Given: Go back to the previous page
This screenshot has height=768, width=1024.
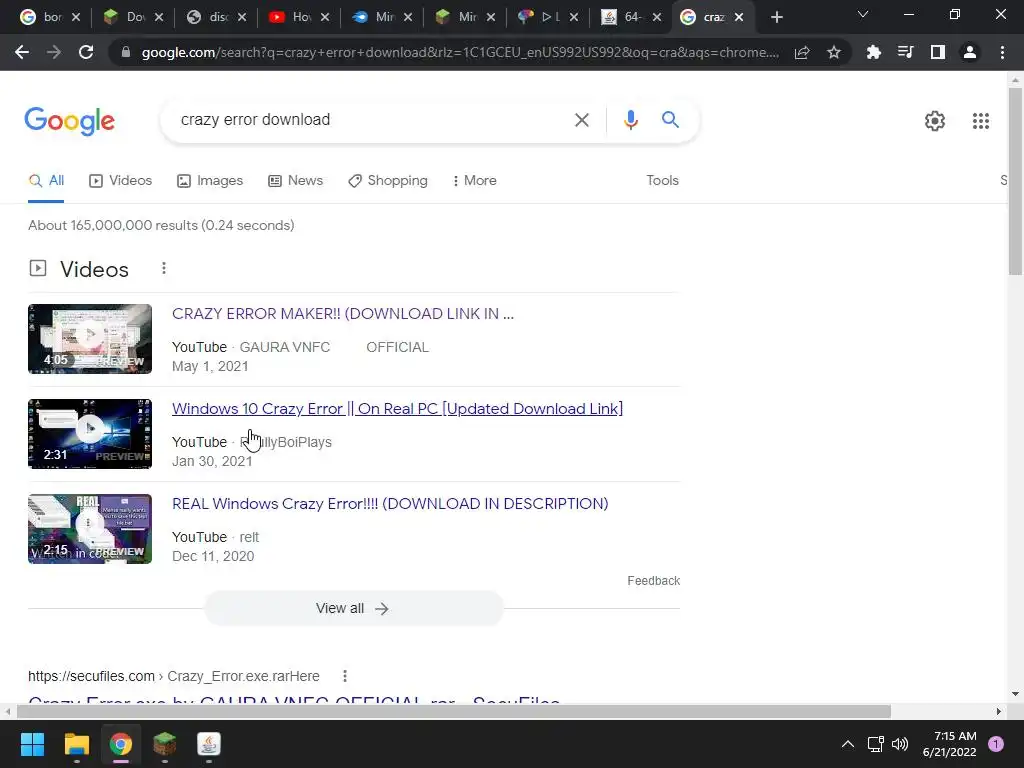Looking at the screenshot, I should [x=22, y=52].
